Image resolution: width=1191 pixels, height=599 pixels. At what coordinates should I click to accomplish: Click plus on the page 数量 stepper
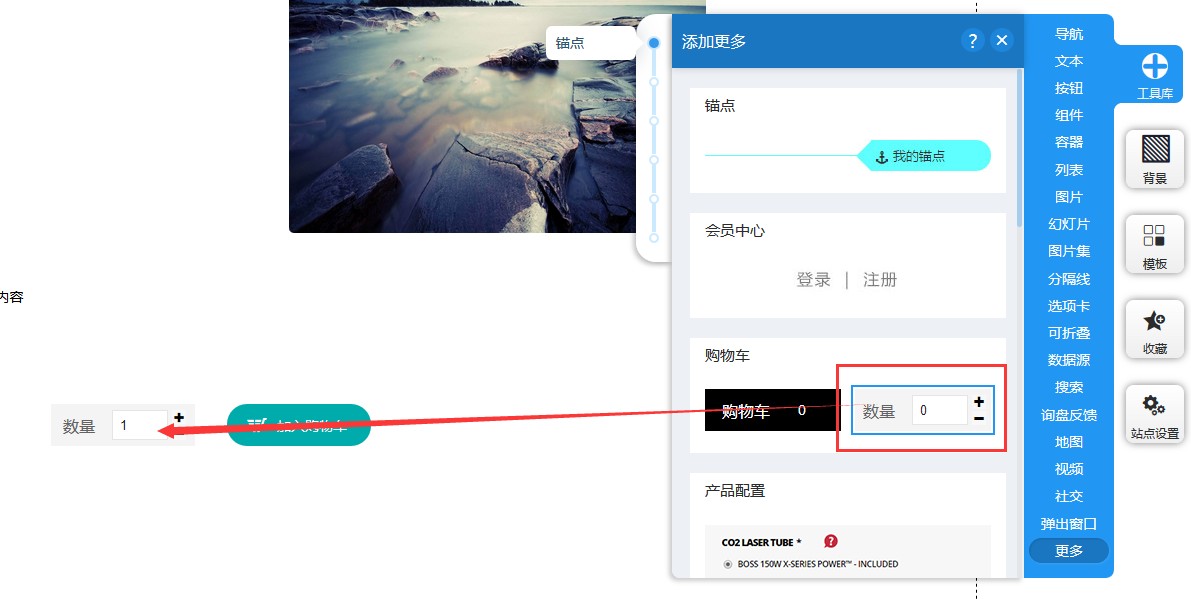(x=179, y=417)
